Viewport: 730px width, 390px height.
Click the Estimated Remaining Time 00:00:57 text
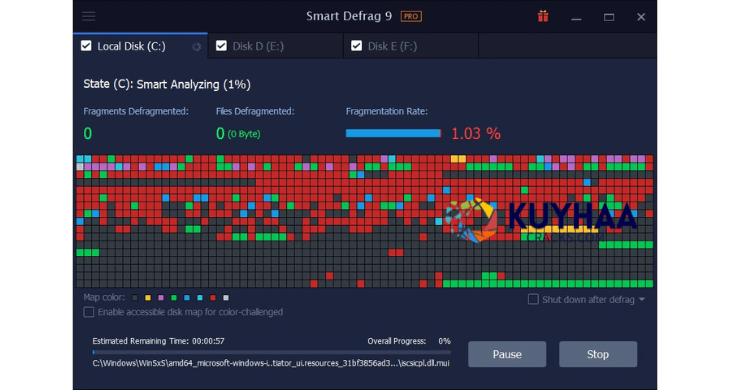pos(158,341)
